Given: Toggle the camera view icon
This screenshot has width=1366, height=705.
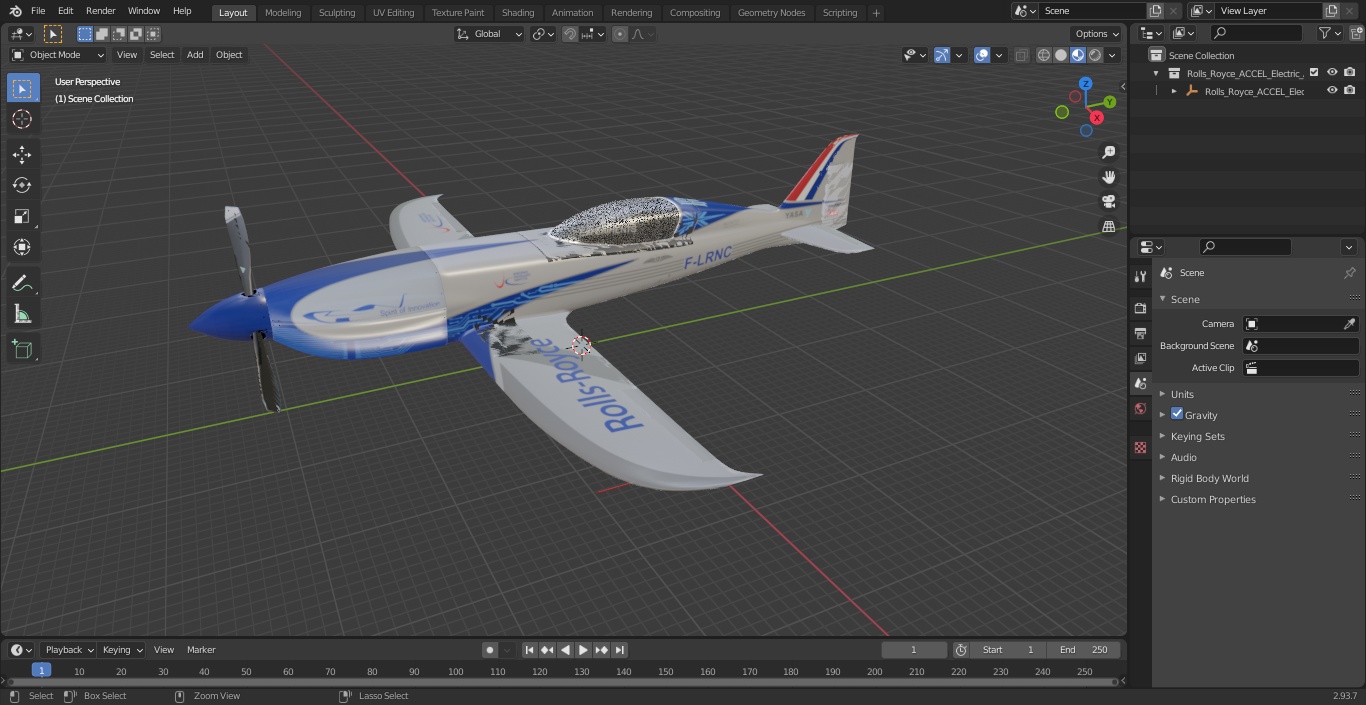Looking at the screenshot, I should click(1109, 201).
